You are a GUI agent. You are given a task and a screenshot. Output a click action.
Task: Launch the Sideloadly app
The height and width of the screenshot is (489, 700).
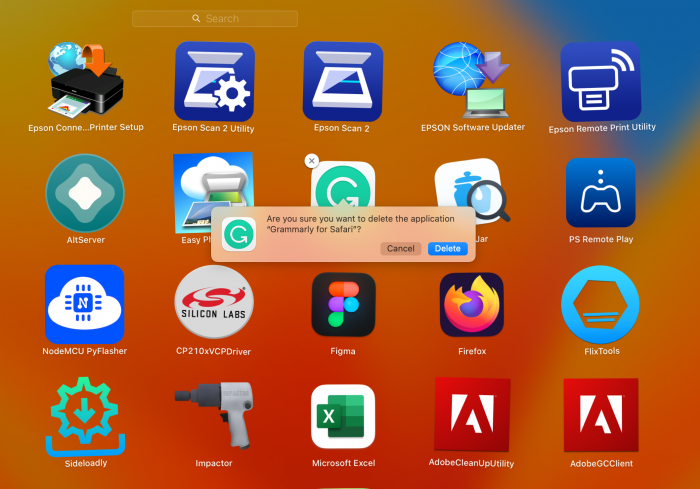pos(85,417)
